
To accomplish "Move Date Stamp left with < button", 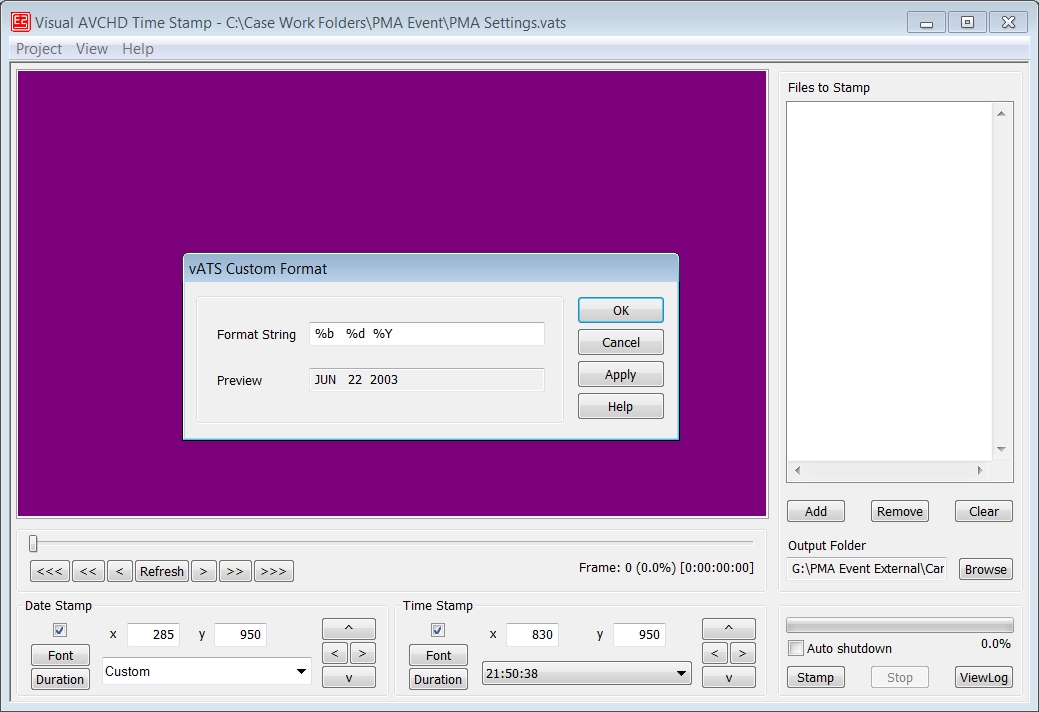I will [335, 653].
